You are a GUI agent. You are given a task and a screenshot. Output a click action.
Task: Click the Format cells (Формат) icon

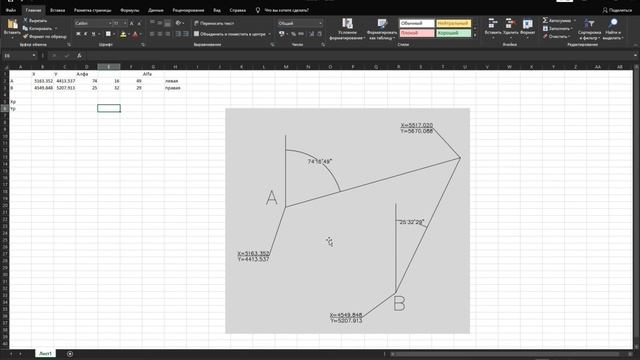pos(528,23)
